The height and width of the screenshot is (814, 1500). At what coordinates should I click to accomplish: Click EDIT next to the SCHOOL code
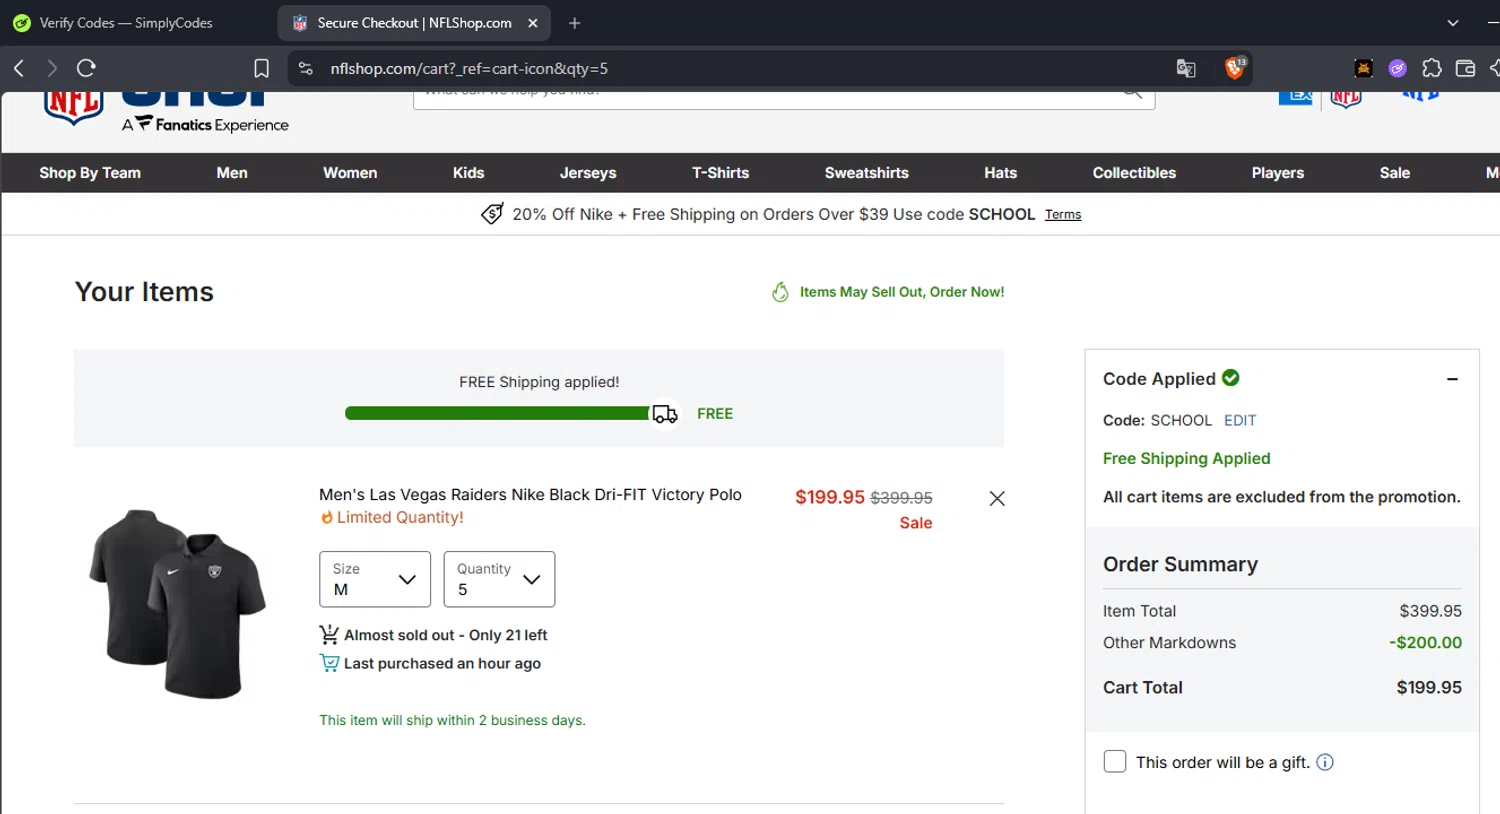pyautogui.click(x=1240, y=420)
